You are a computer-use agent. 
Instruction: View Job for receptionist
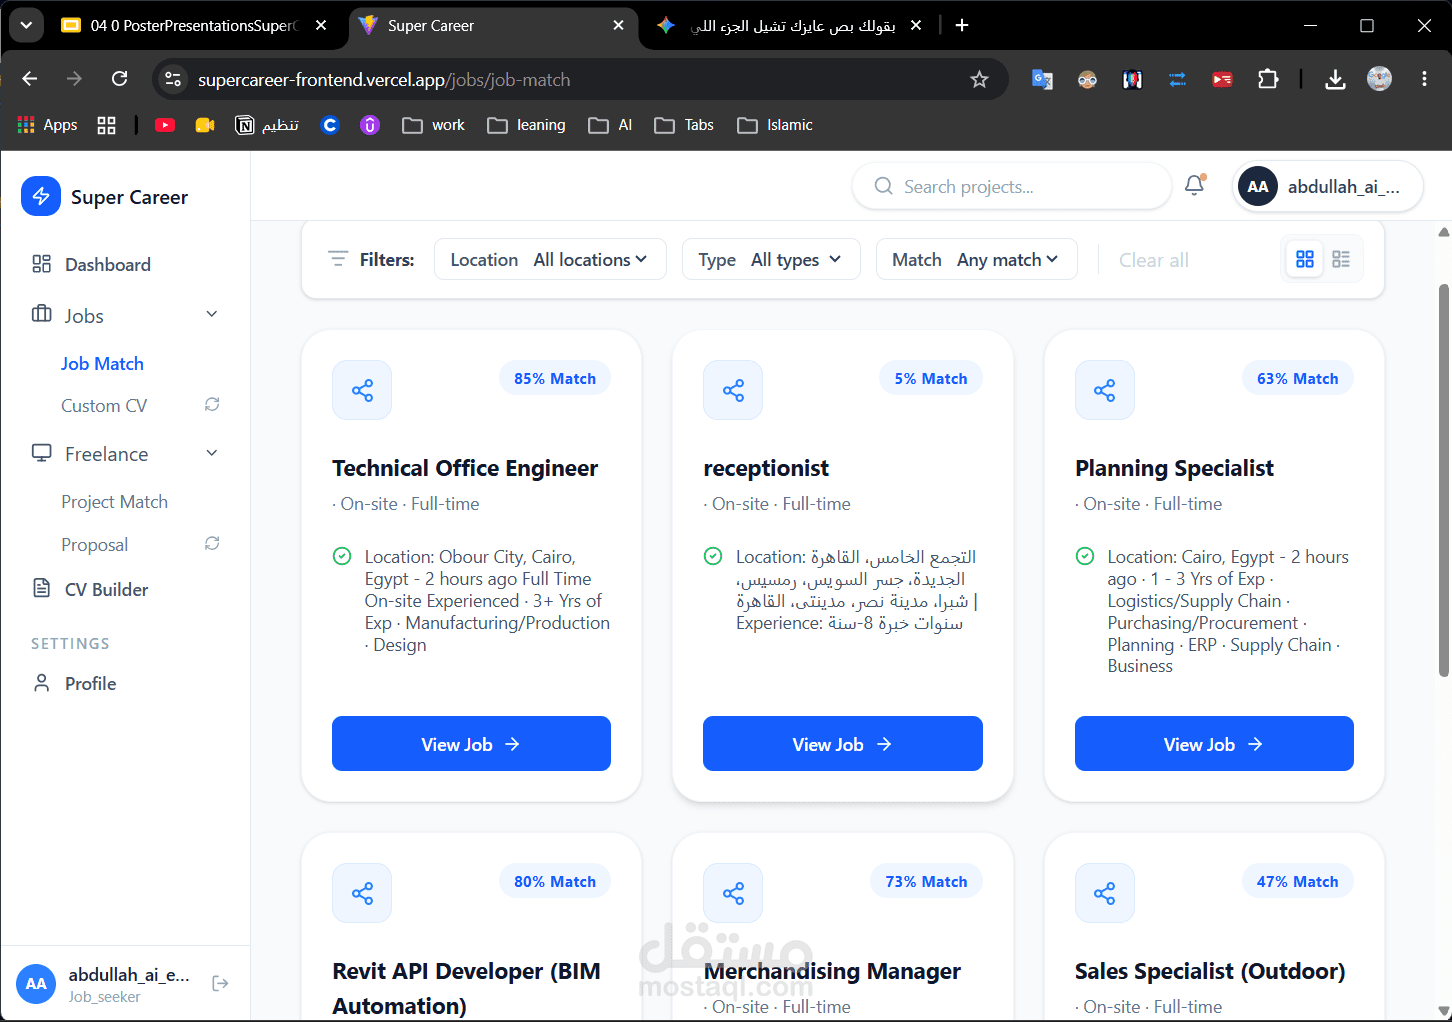click(842, 744)
